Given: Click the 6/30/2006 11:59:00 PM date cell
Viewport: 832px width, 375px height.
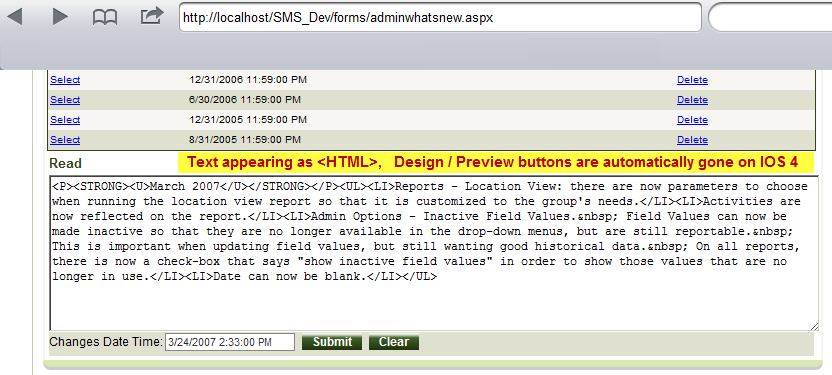Looking at the screenshot, I should pyautogui.click(x=245, y=100).
